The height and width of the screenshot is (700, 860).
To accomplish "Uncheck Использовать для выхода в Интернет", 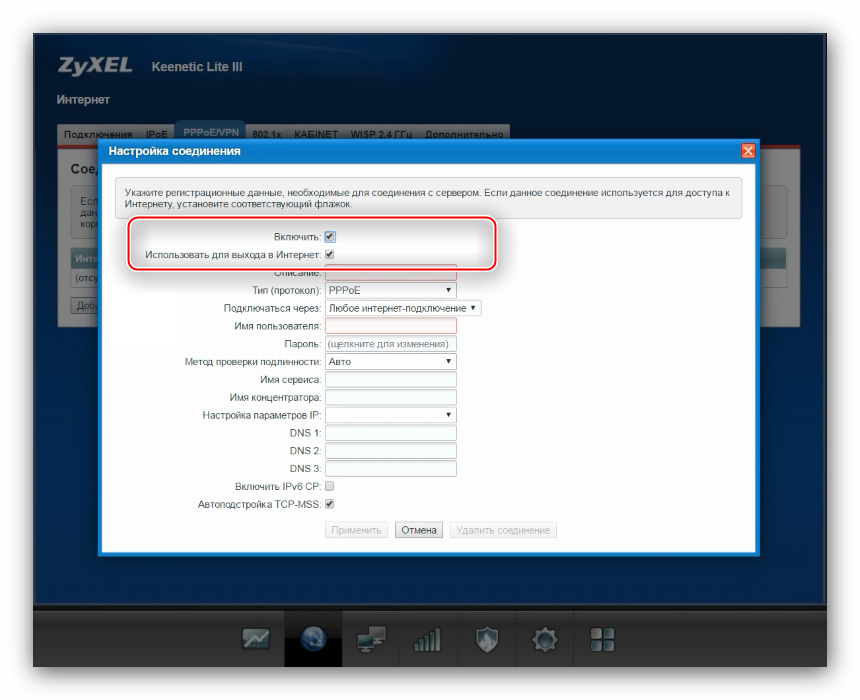I will pyautogui.click(x=330, y=255).
